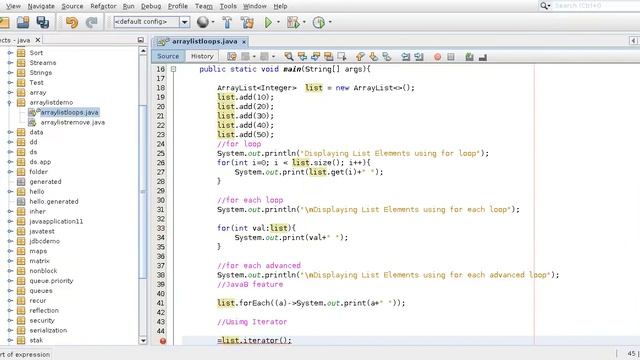Open the Source menu
640x360 pixels.
(x=72, y=6)
